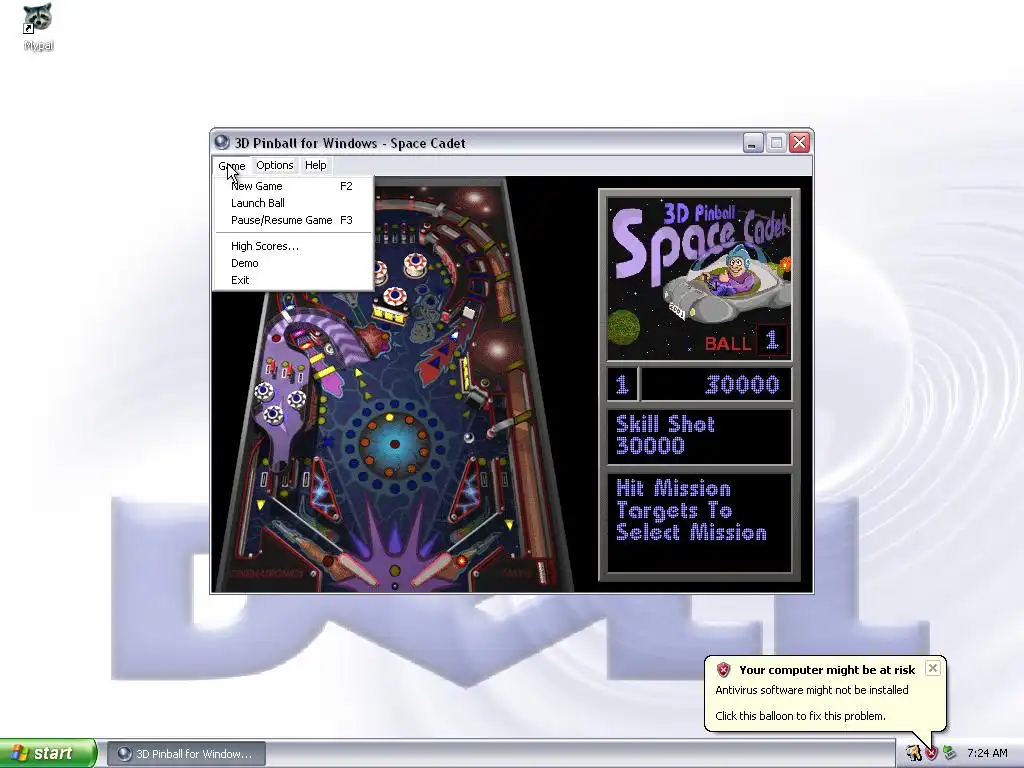The height and width of the screenshot is (768, 1024).
Task: Click the Space Cadet logo image
Action: click(699, 278)
